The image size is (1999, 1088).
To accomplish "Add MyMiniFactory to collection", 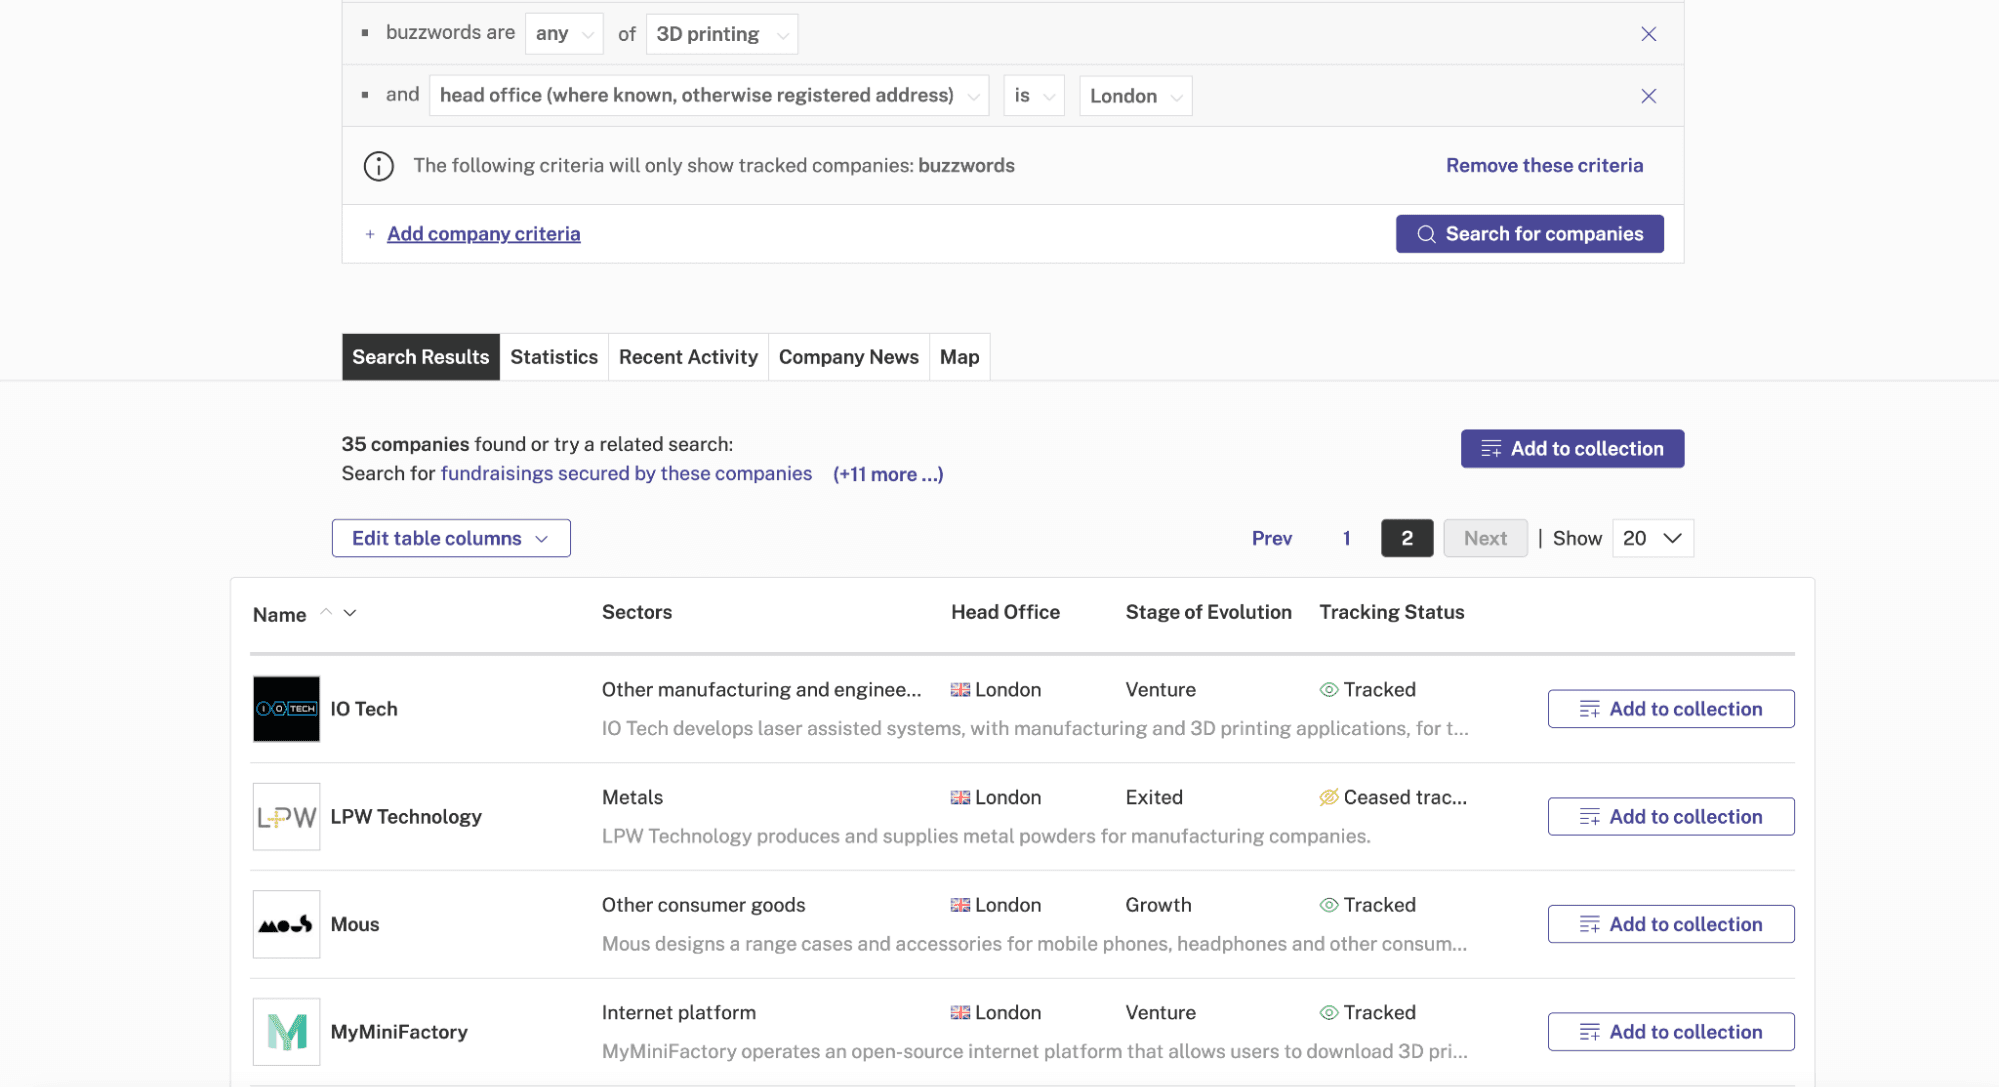I will tap(1671, 1032).
